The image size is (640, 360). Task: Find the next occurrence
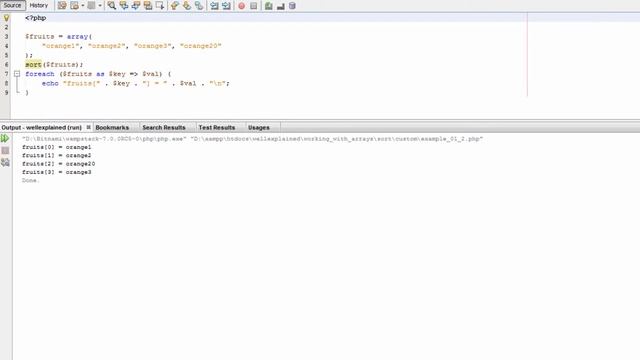point(136,6)
